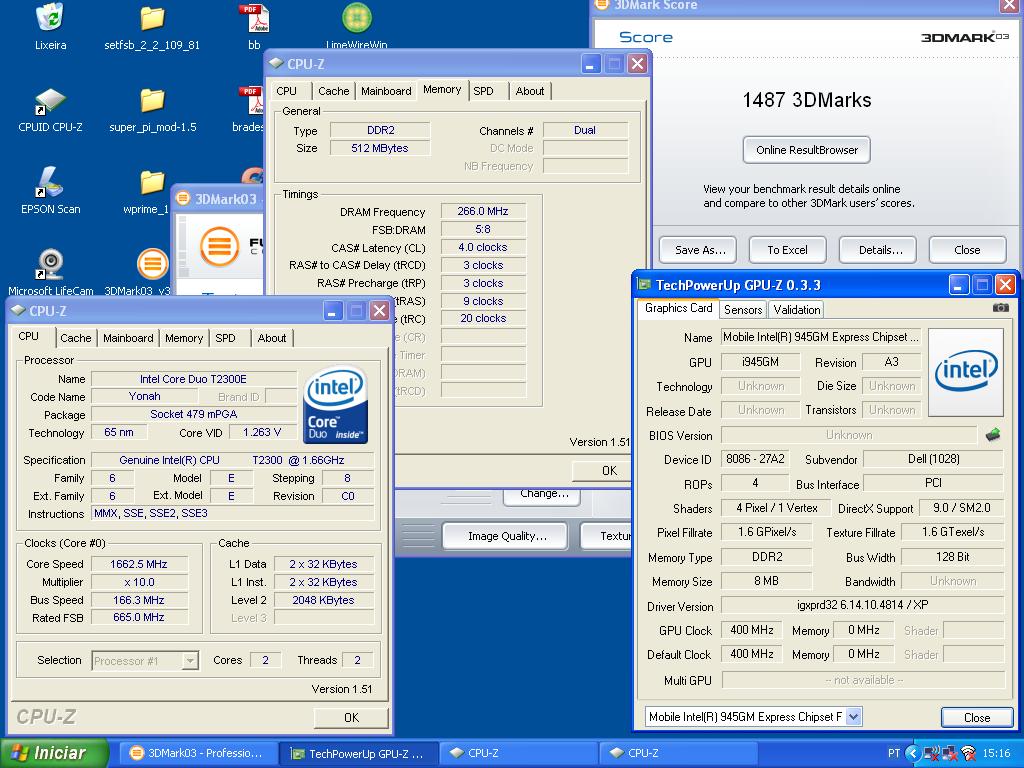Switch to SPD tab in front CPU-Z

tap(225, 338)
